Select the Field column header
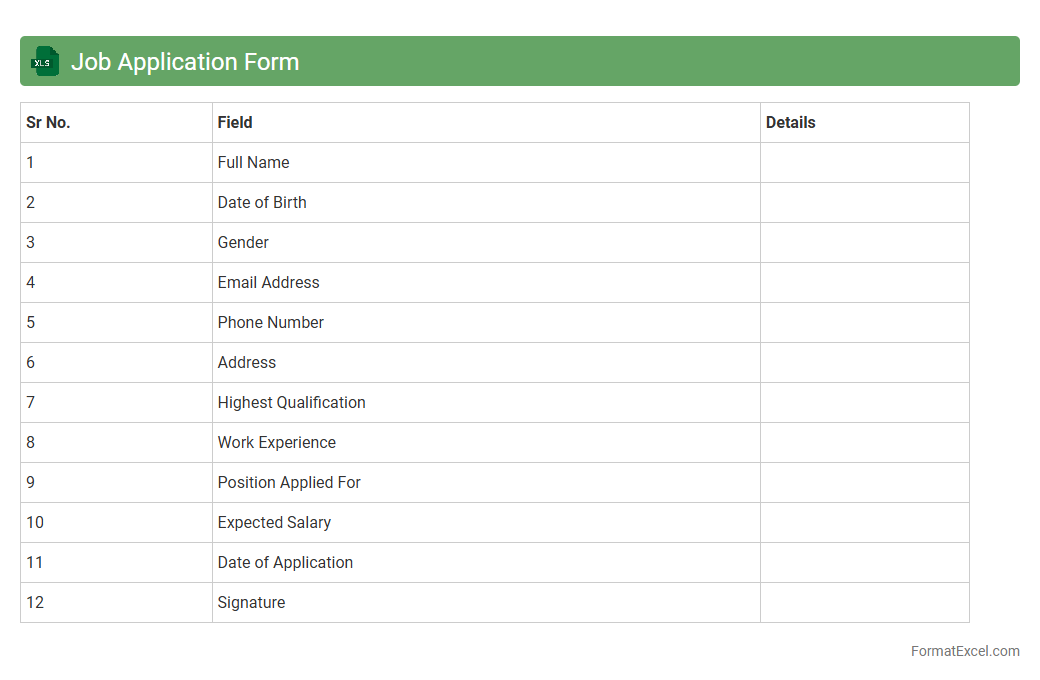Screen dimensions: 1040x680 [x=235, y=122]
